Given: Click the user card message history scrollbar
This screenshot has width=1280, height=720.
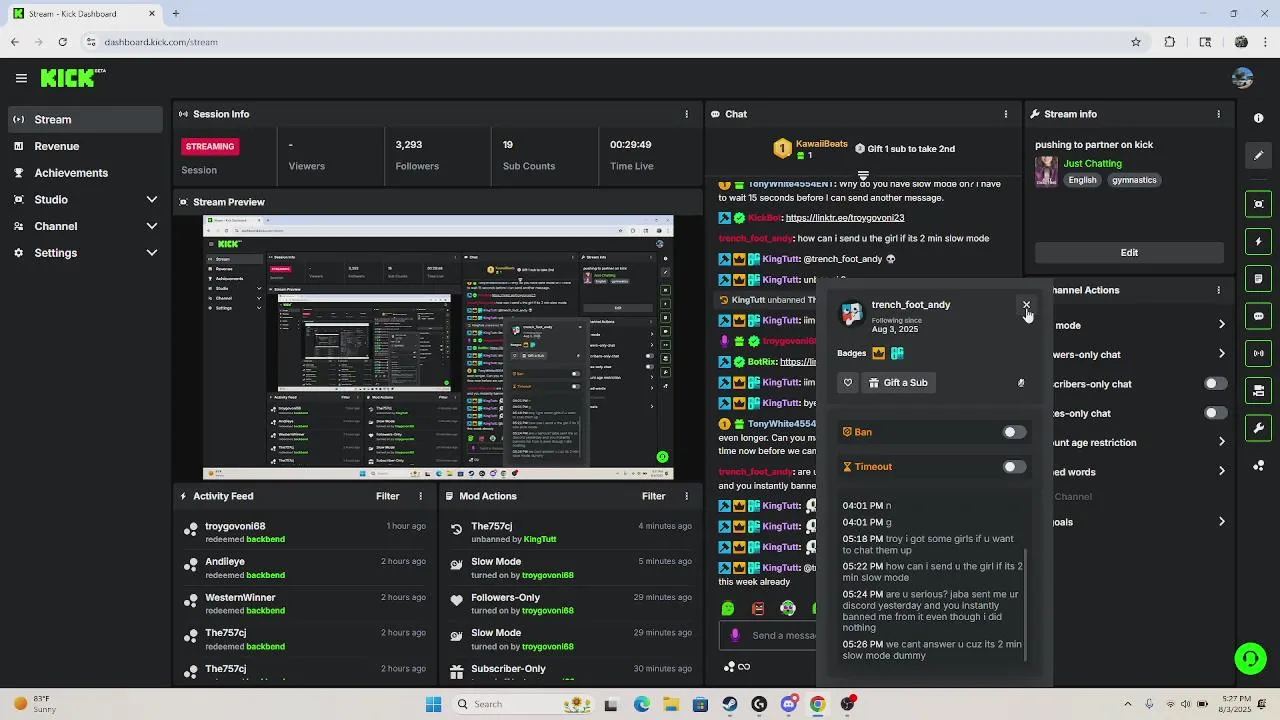Looking at the screenshot, I should coord(1026,606).
